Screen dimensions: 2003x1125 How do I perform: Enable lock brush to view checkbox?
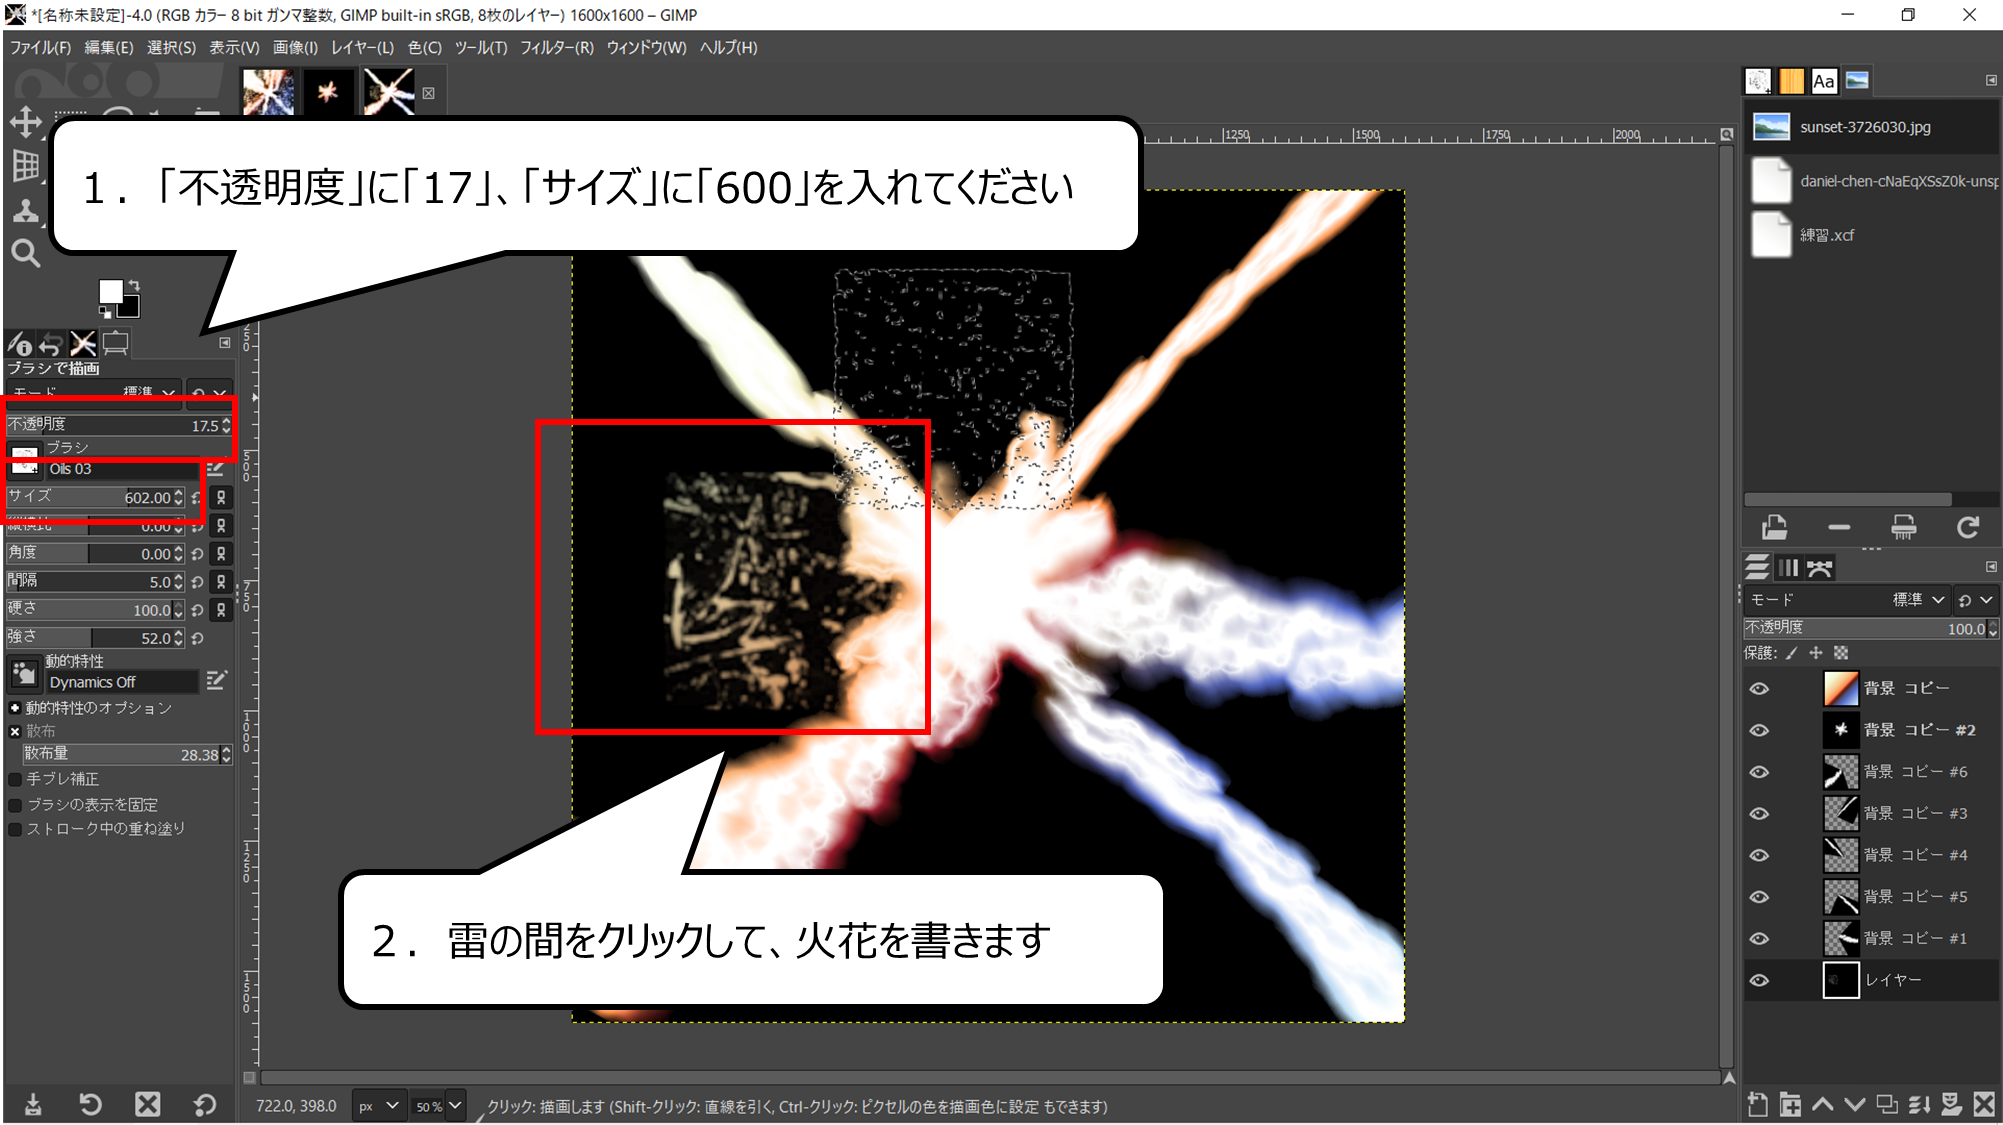[x=15, y=805]
